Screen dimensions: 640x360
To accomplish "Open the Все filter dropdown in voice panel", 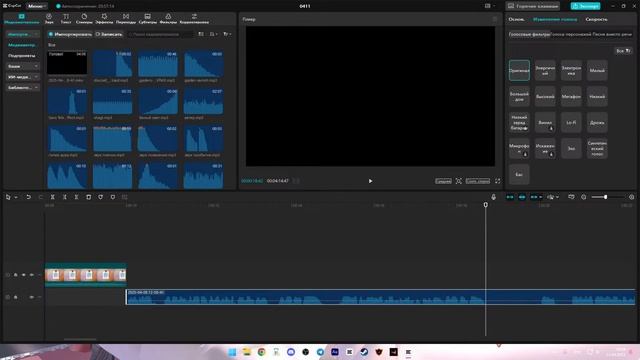I will [623, 51].
